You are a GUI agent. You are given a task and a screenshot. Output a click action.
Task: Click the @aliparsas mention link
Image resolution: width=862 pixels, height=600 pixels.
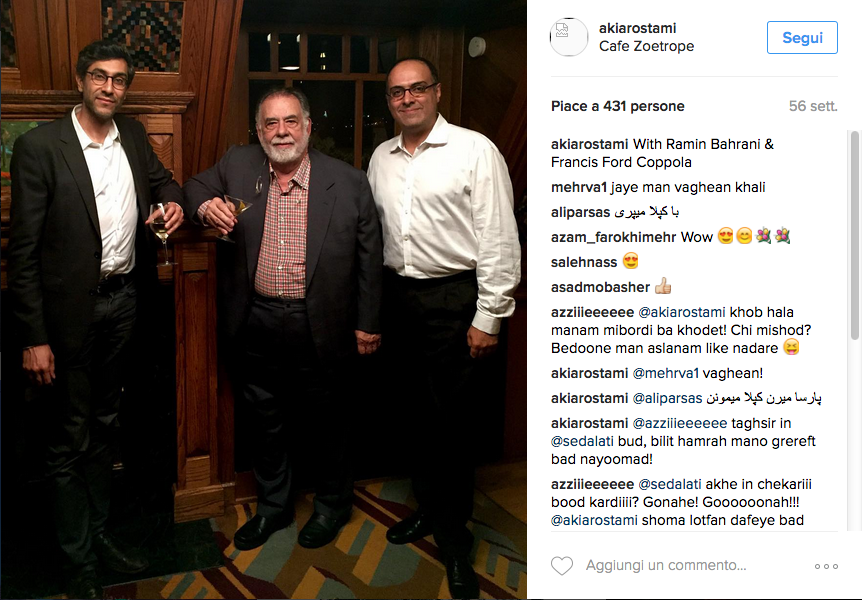tap(667, 398)
